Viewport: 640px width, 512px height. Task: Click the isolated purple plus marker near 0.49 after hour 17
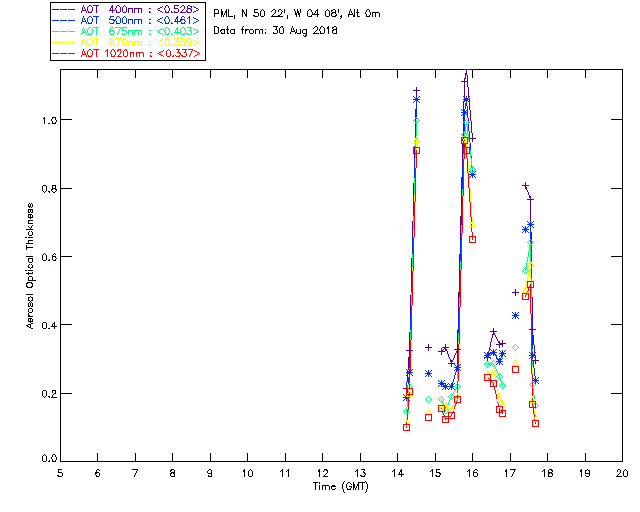[515, 292]
